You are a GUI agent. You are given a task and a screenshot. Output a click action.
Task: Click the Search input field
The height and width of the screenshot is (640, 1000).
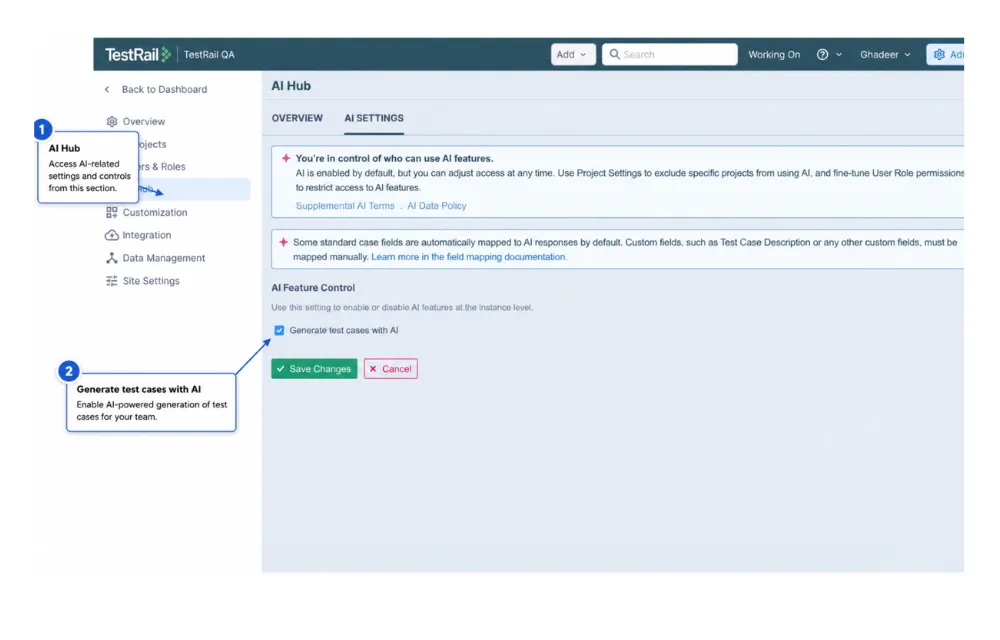(x=669, y=55)
